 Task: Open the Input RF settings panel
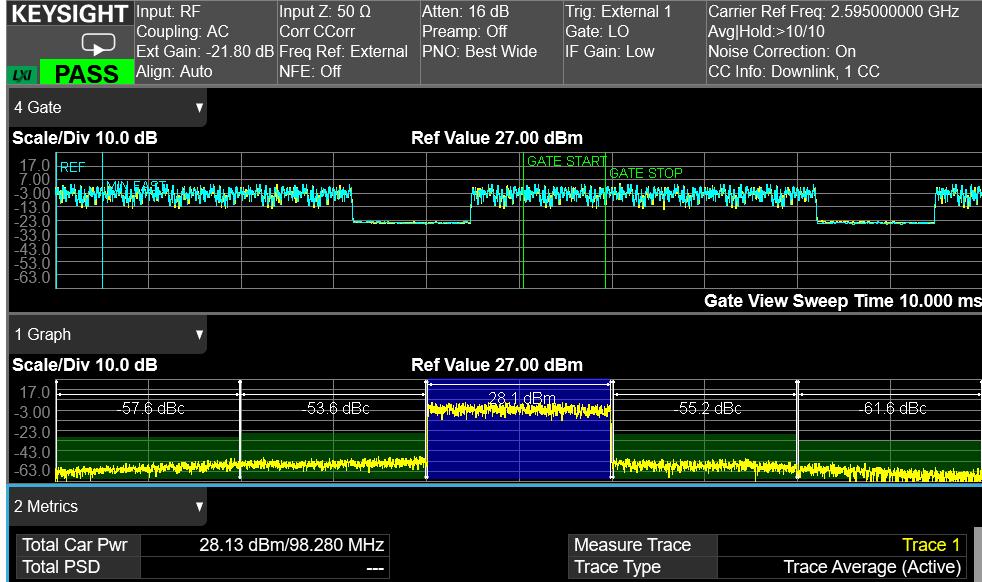click(x=205, y=42)
